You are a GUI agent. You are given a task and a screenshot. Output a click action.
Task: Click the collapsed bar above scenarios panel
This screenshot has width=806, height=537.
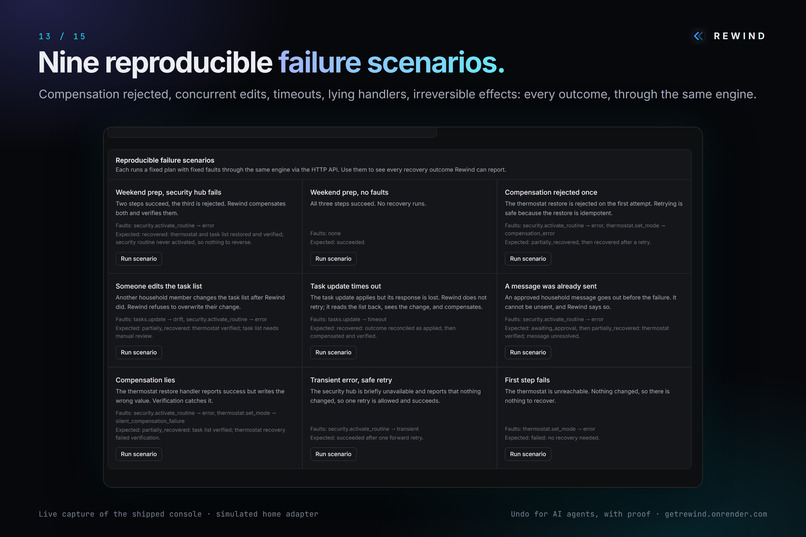point(272,133)
